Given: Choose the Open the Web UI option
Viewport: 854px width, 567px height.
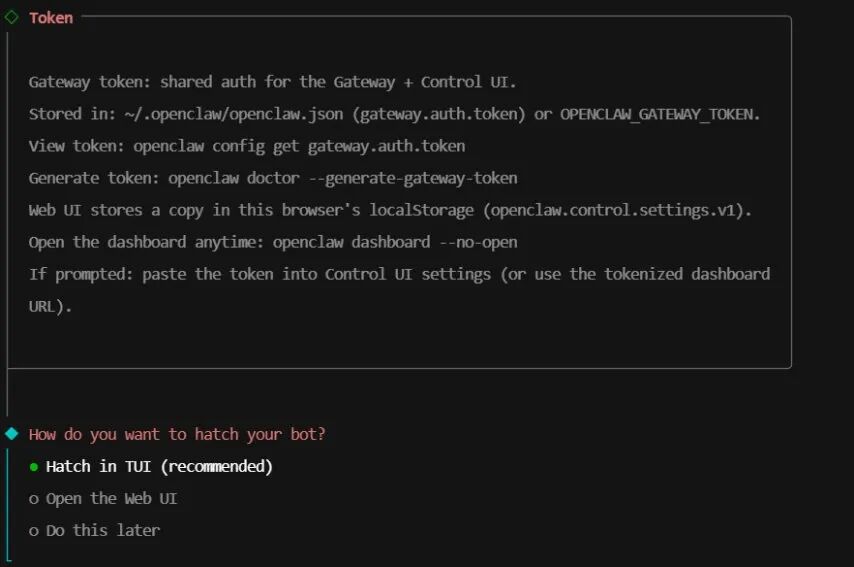Looking at the screenshot, I should pos(103,498).
